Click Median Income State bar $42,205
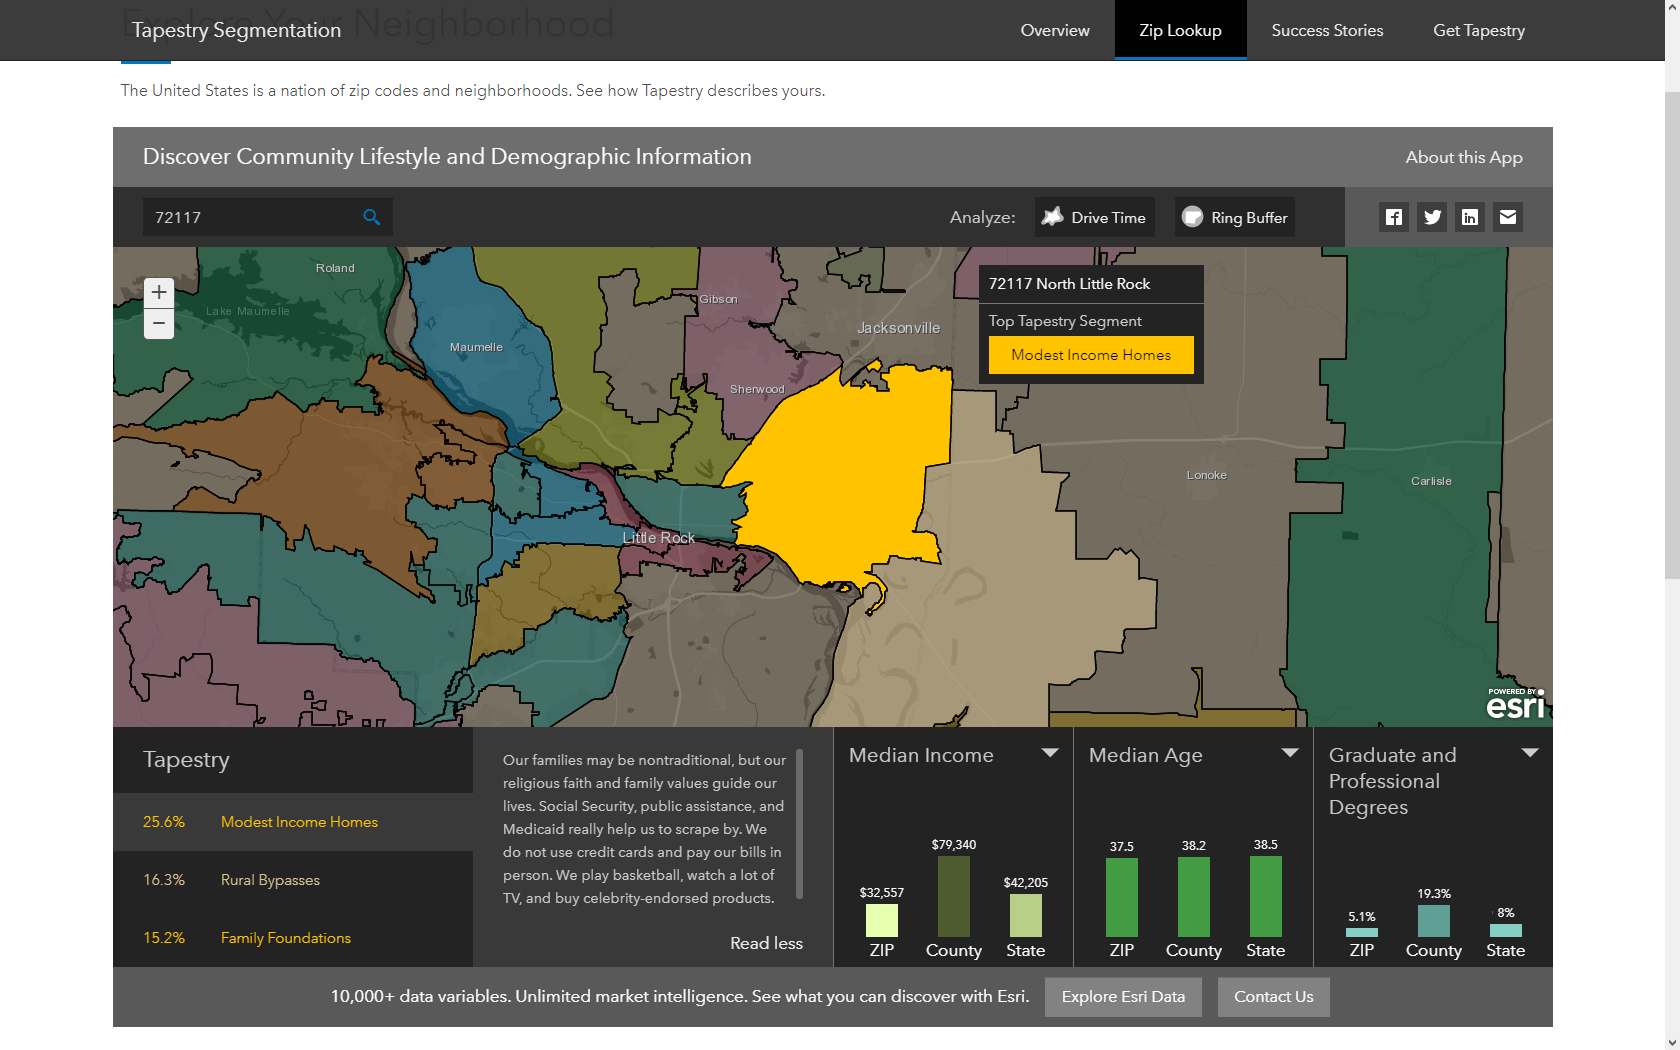This screenshot has width=1680, height=1050. pyautogui.click(x=1026, y=915)
